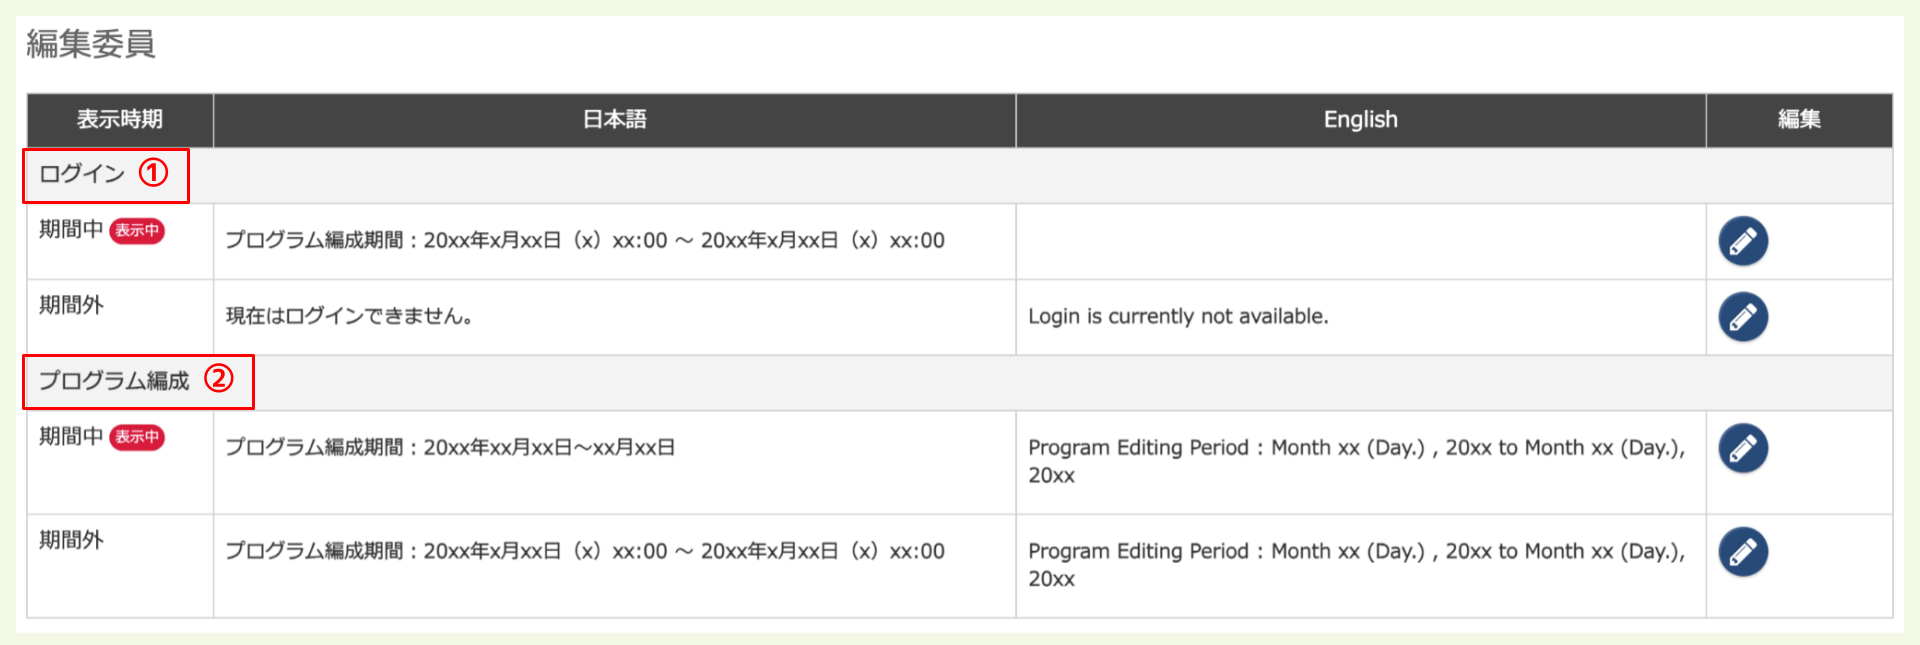The image size is (1920, 645).
Task: Click the 日本語 column header
Action: click(614, 120)
